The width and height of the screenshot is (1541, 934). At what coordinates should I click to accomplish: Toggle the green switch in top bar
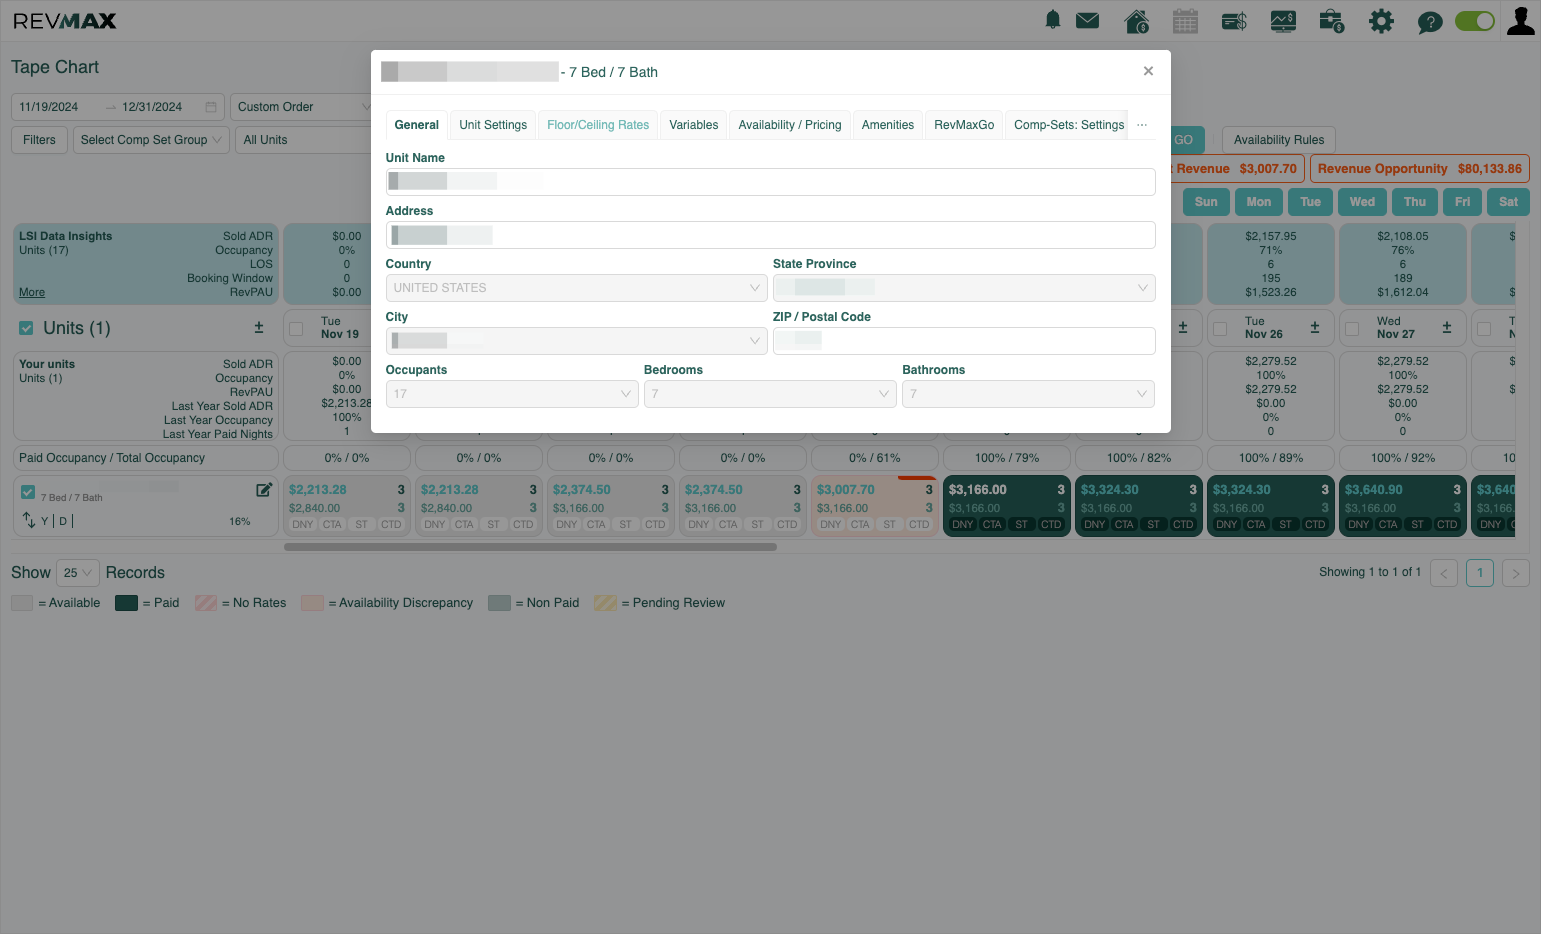1474,21
